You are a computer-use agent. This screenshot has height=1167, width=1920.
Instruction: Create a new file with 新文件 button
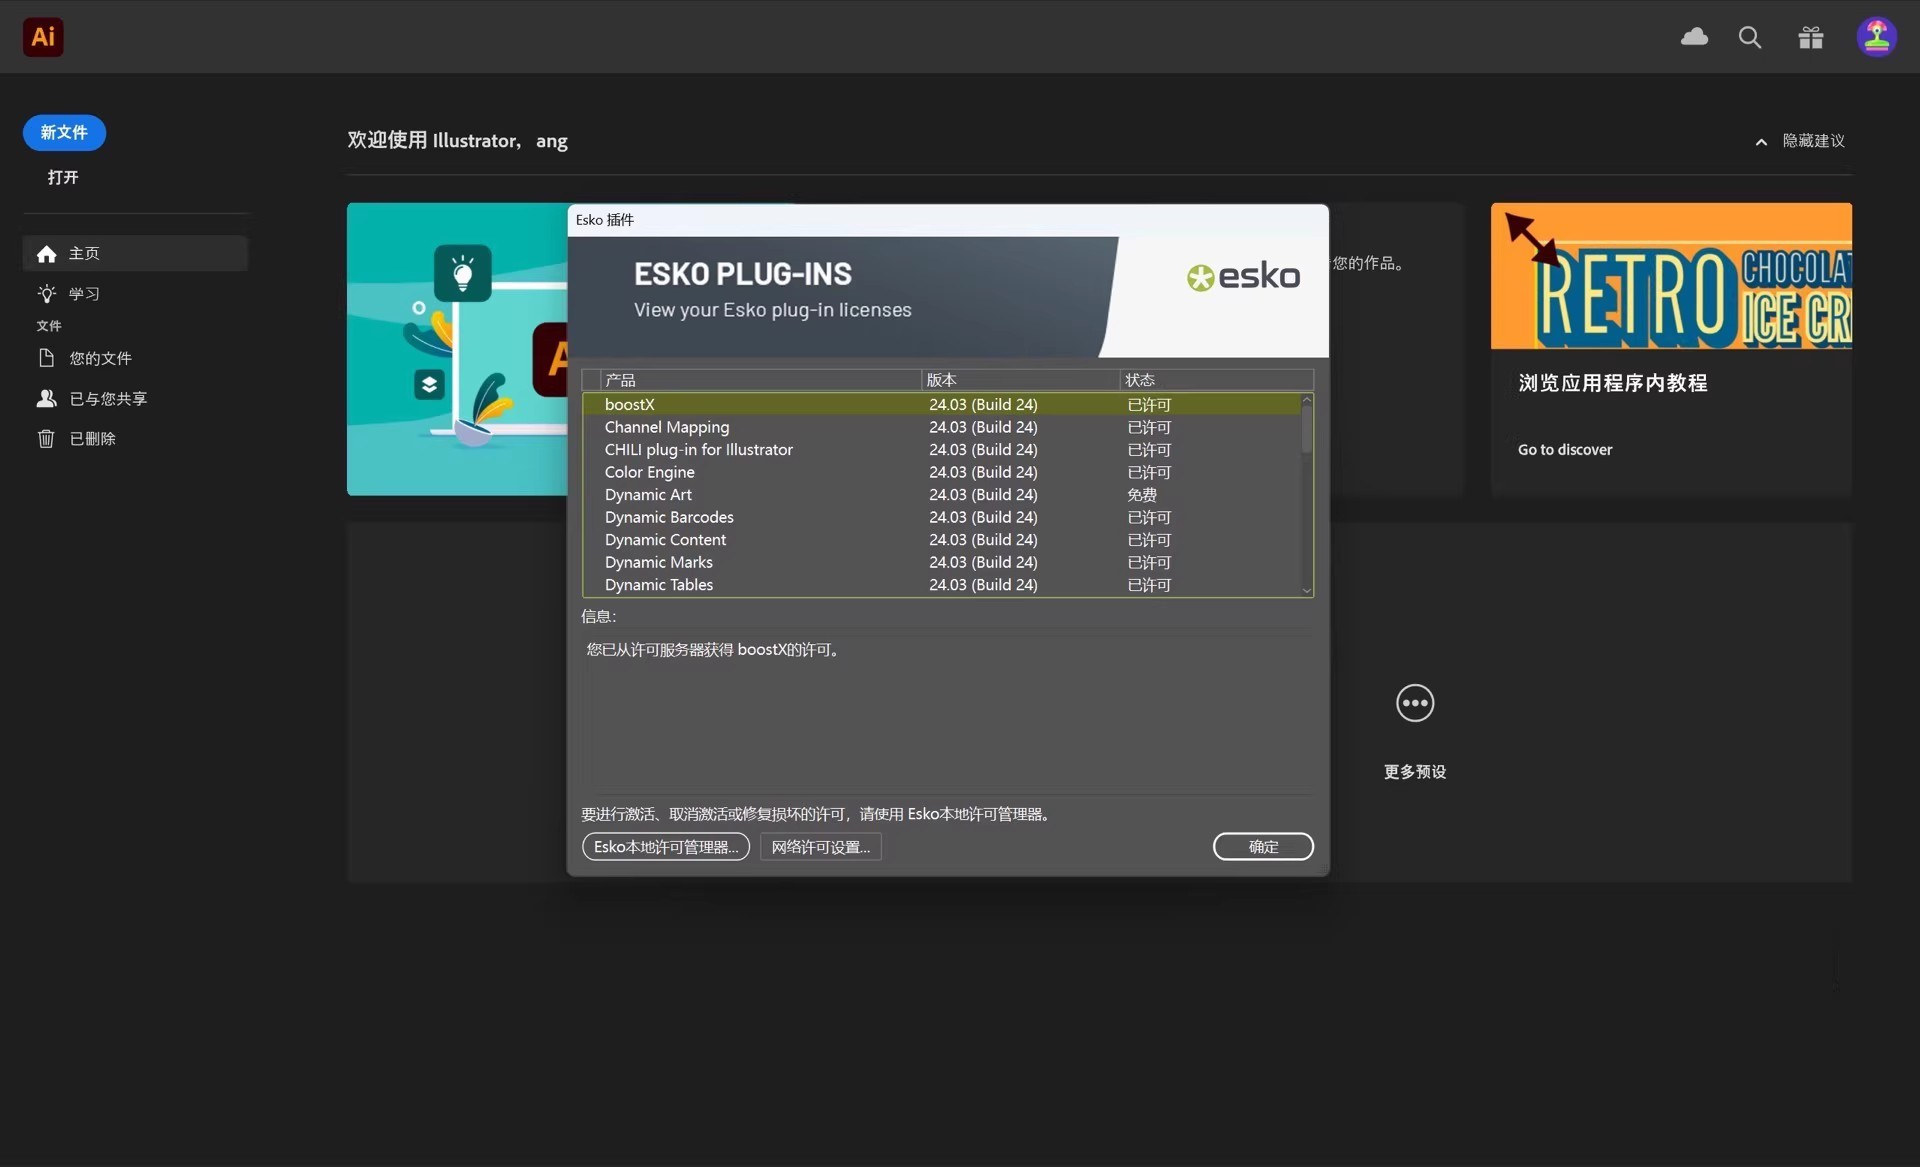[x=64, y=133]
